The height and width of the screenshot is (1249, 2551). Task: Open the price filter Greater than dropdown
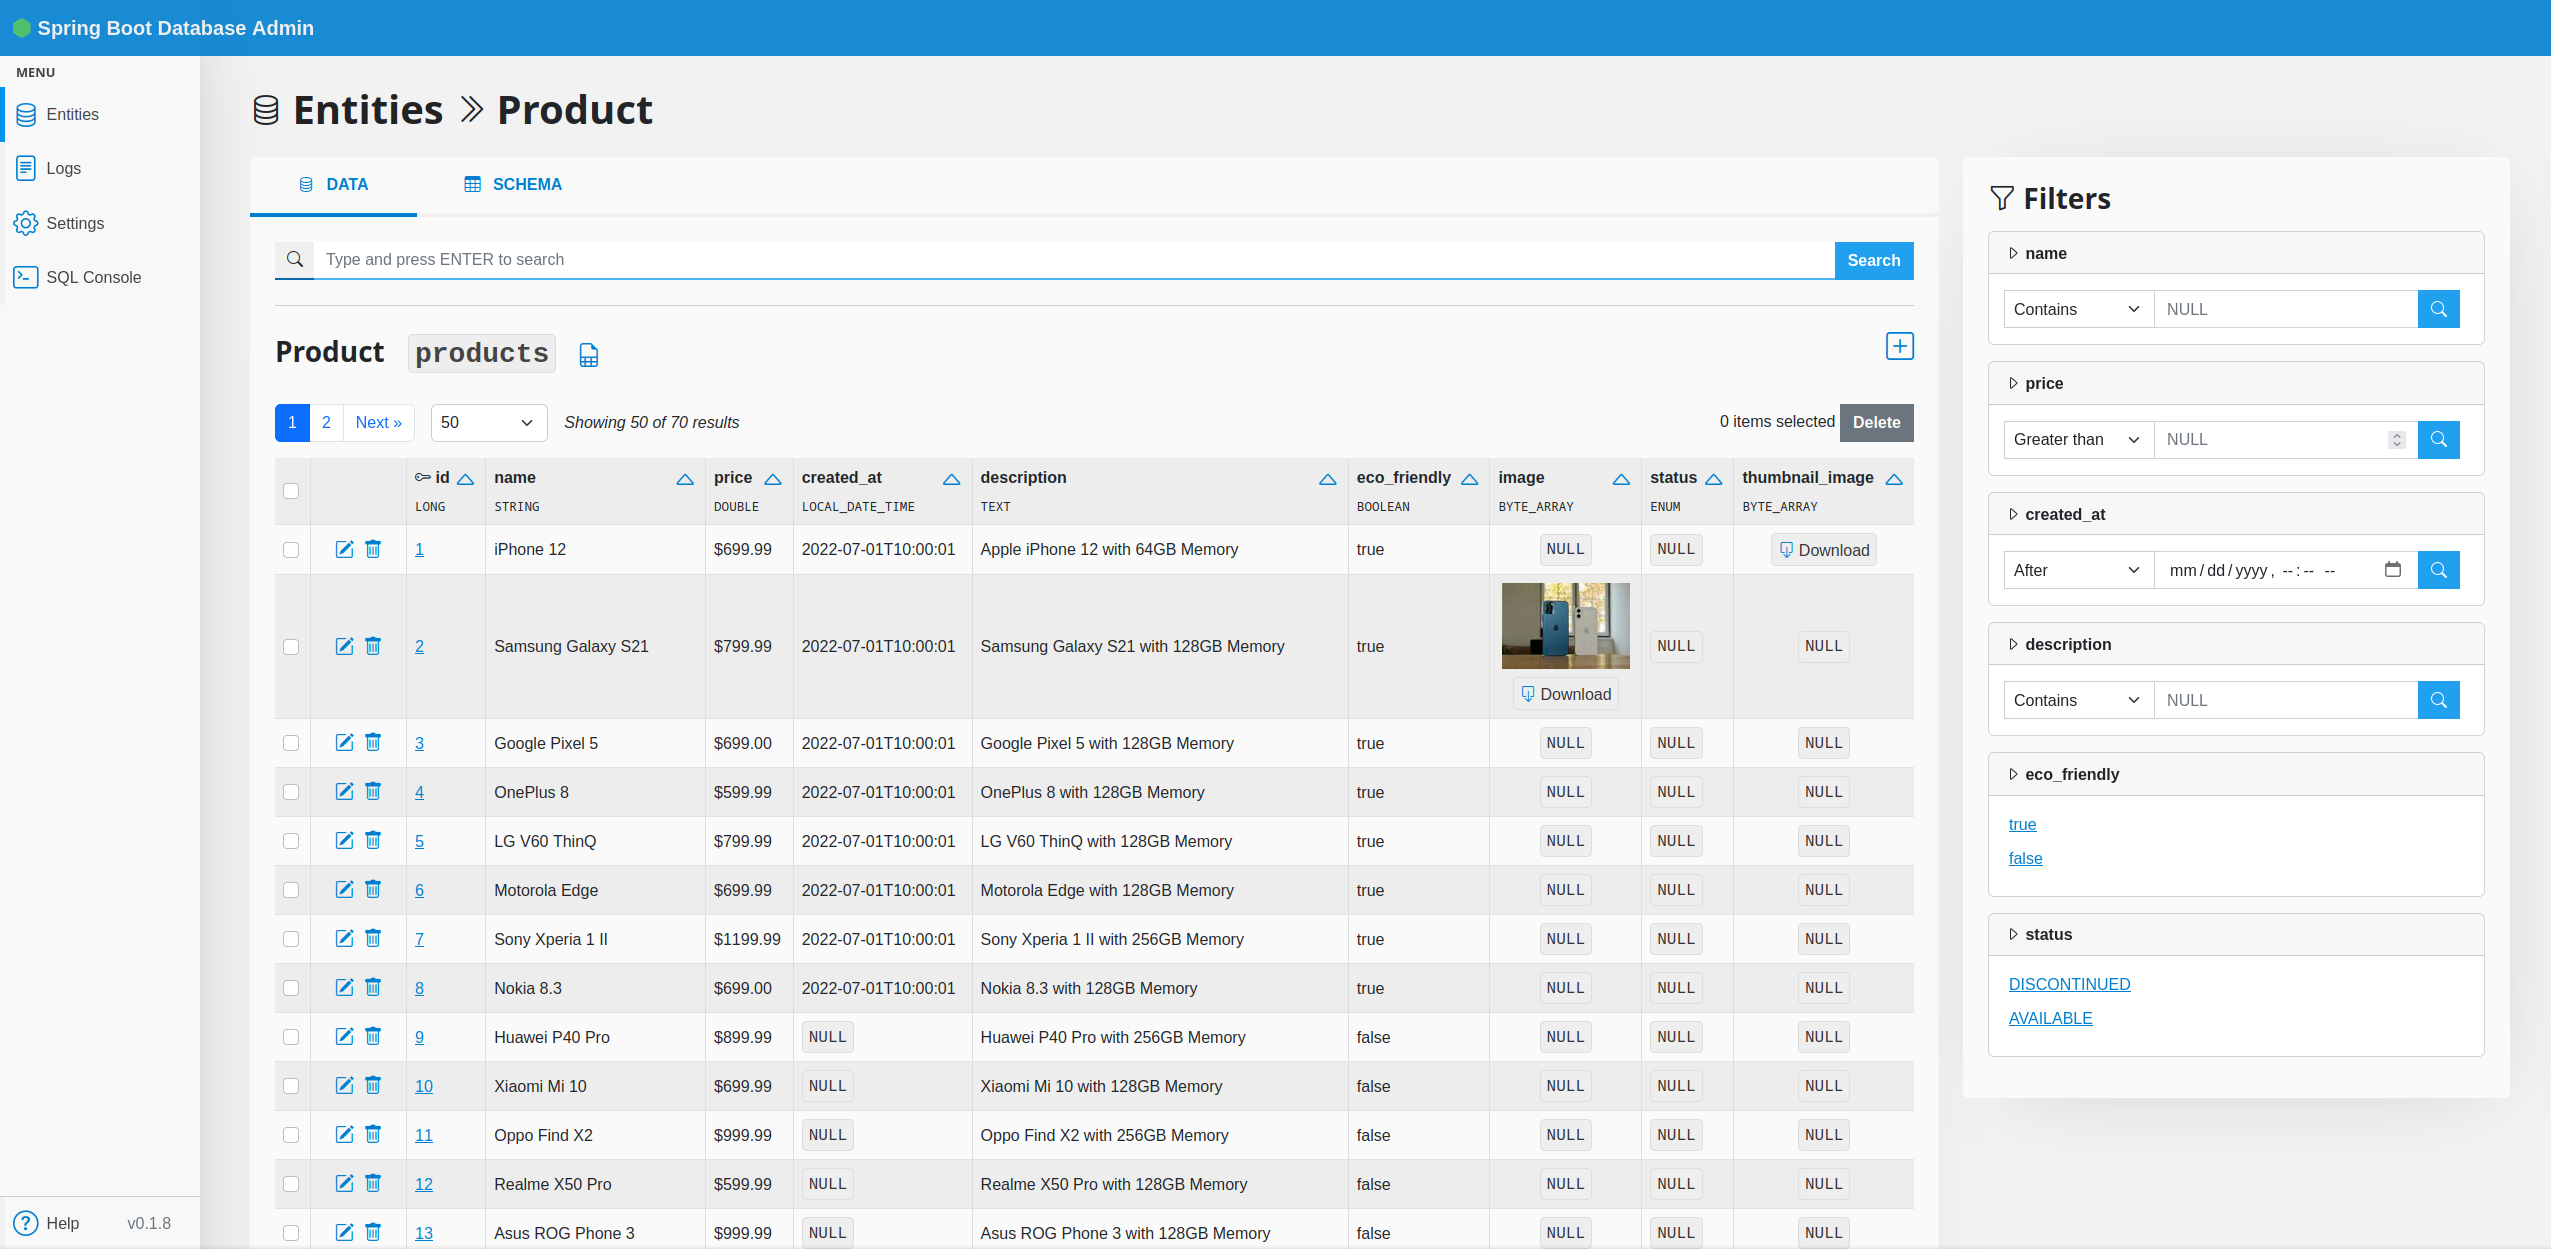pos(2077,440)
